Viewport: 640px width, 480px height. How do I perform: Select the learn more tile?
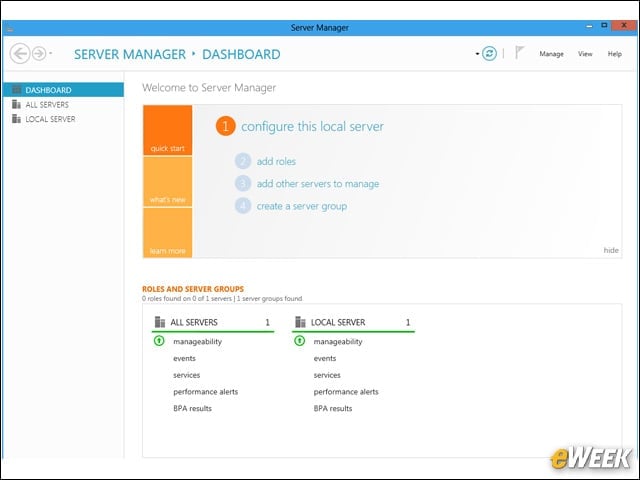point(167,233)
